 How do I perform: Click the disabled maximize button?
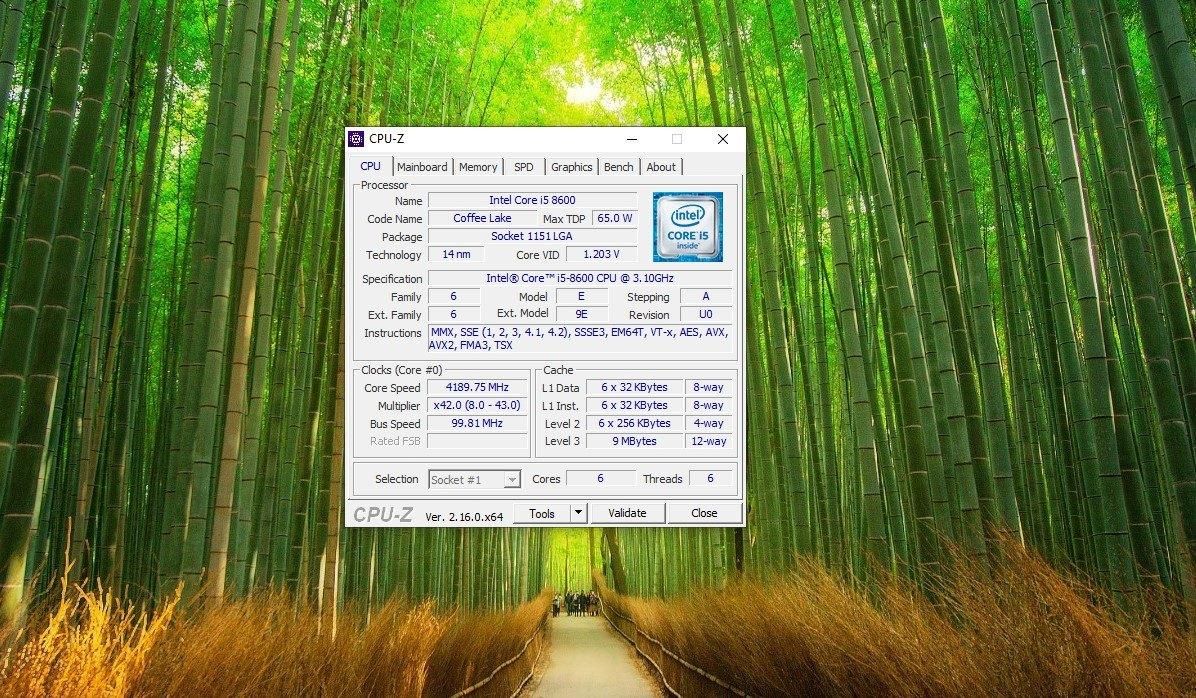pos(677,139)
